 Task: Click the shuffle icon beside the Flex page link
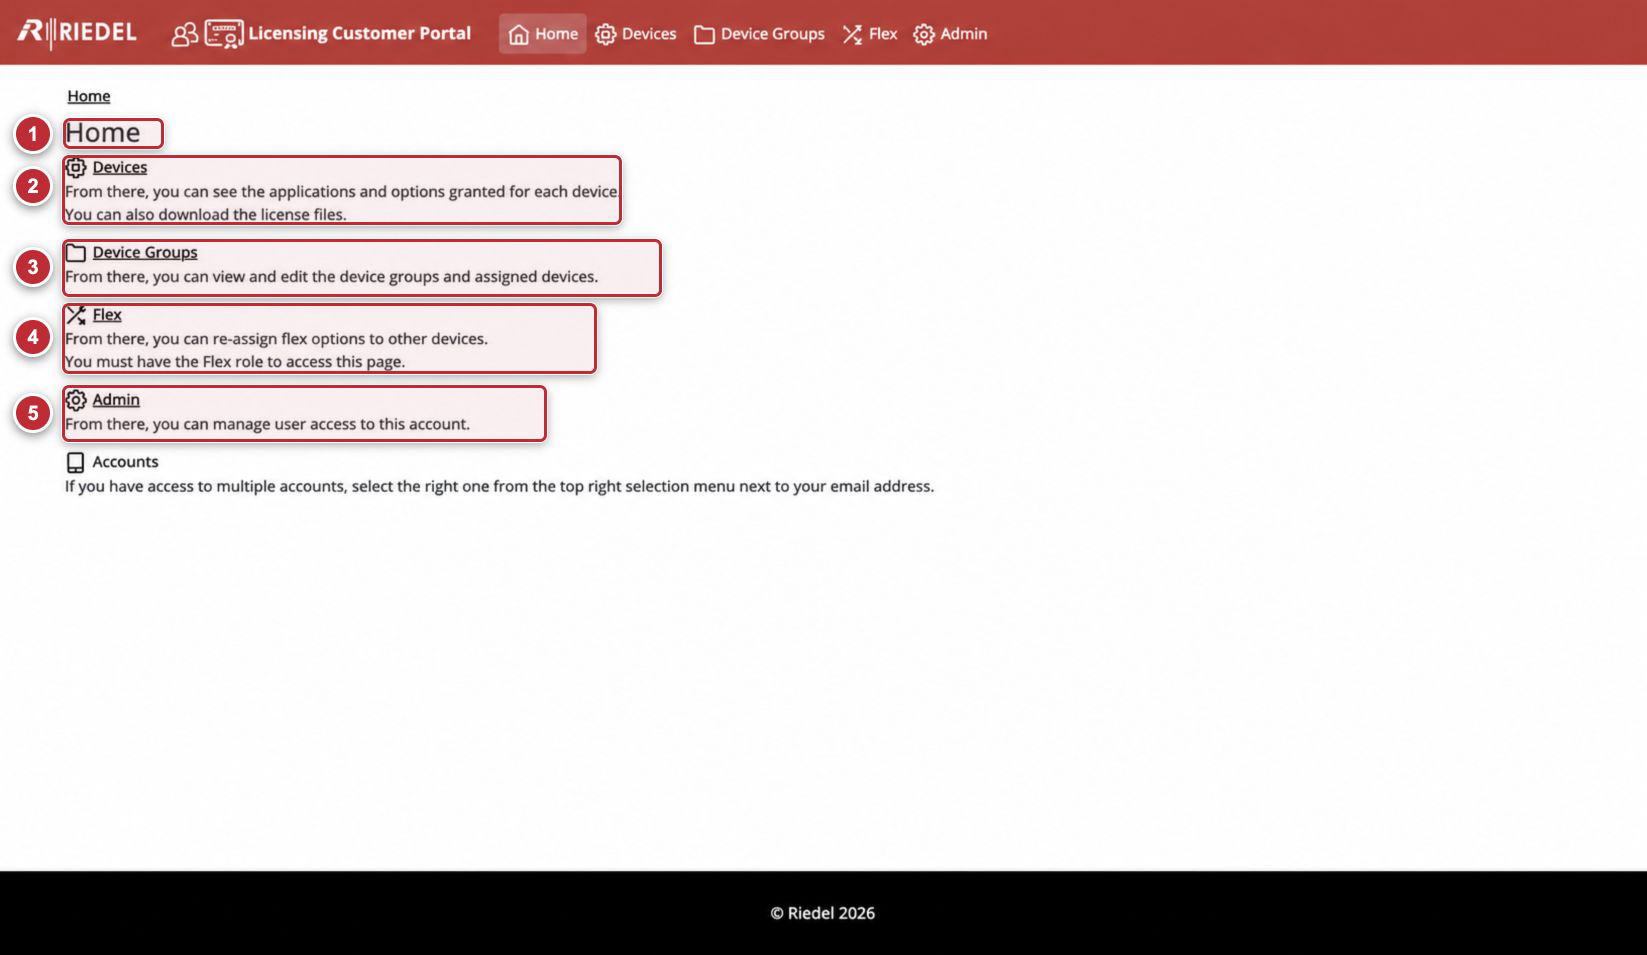tap(76, 315)
